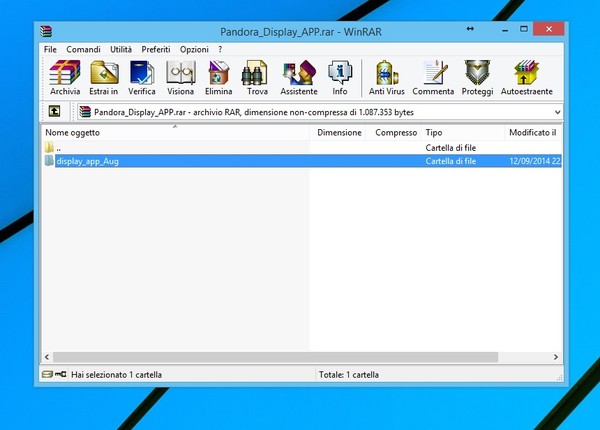
Task: Open the File menu
Action: [50, 49]
